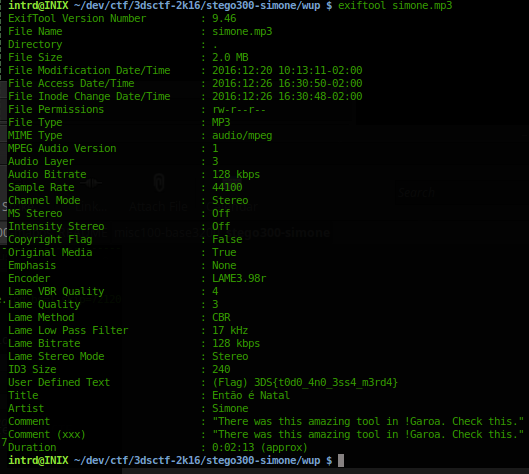The height and width of the screenshot is (474, 529).
Task: Select the ExifTool version number 9.46
Action: (224, 18)
